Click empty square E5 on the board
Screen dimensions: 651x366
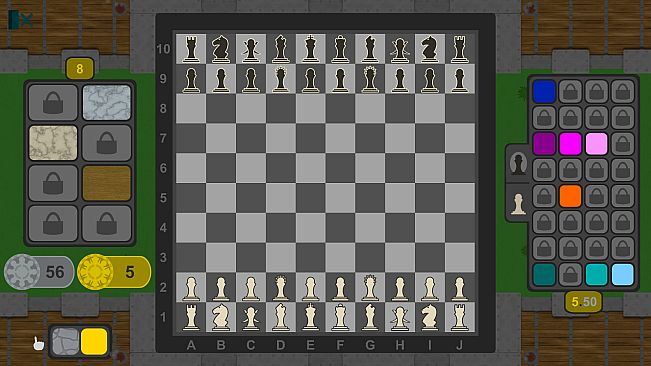point(311,198)
